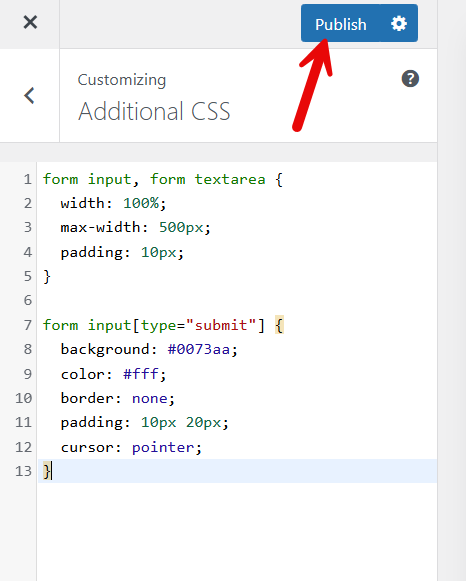Click the 'width: 100%;' line
466x581 pixels.
click(x=113, y=203)
